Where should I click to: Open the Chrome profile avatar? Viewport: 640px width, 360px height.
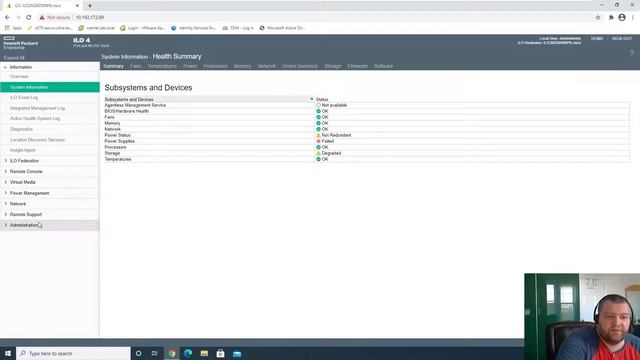point(622,18)
